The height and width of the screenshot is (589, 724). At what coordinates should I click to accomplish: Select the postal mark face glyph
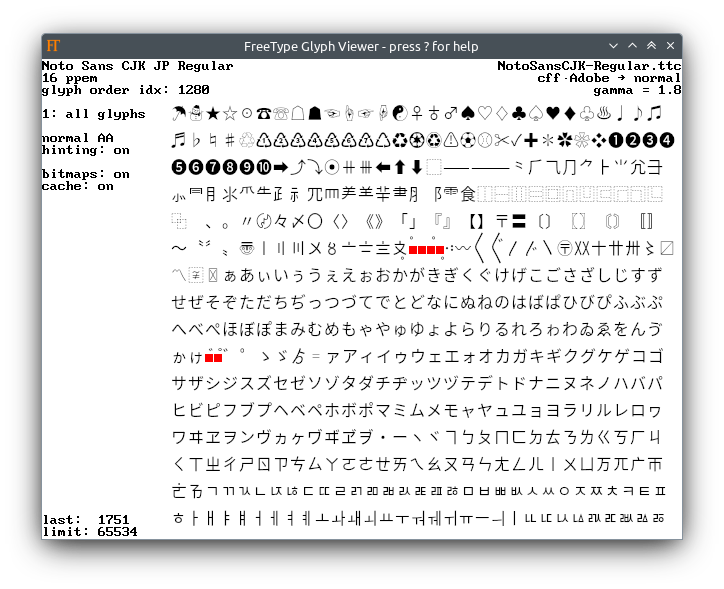tap(247, 249)
